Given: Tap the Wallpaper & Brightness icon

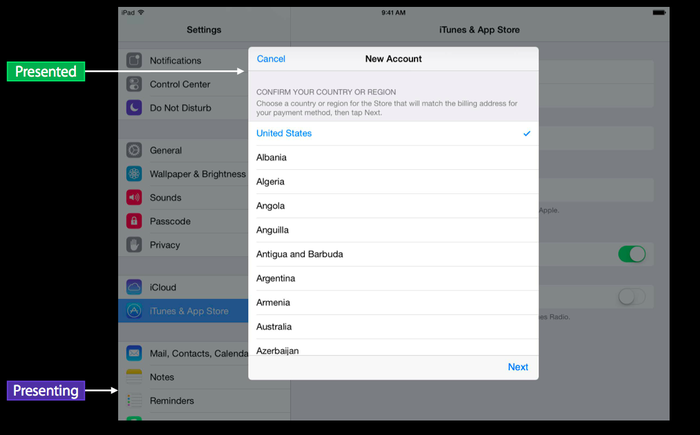Looking at the screenshot, I should (134, 174).
